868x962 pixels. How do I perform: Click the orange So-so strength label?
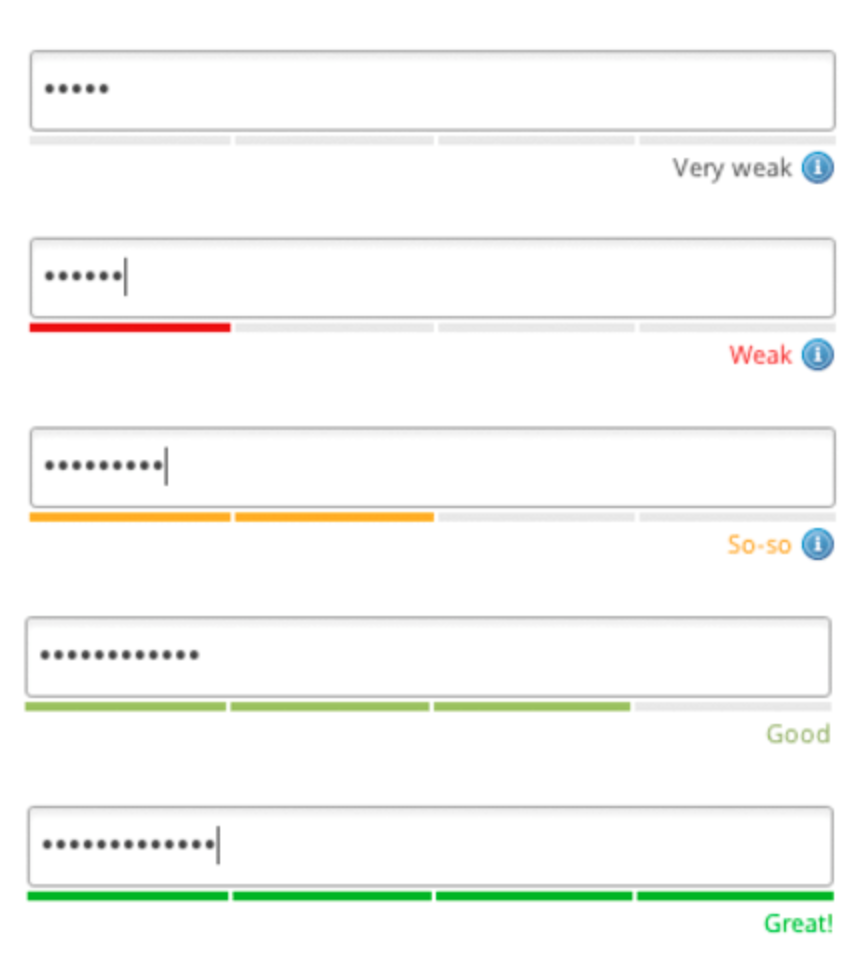[x=759, y=545]
